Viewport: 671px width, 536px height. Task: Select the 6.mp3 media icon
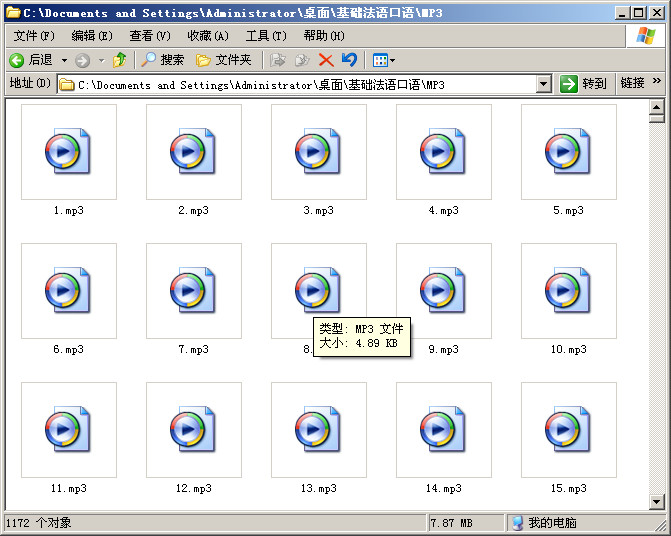pos(68,290)
